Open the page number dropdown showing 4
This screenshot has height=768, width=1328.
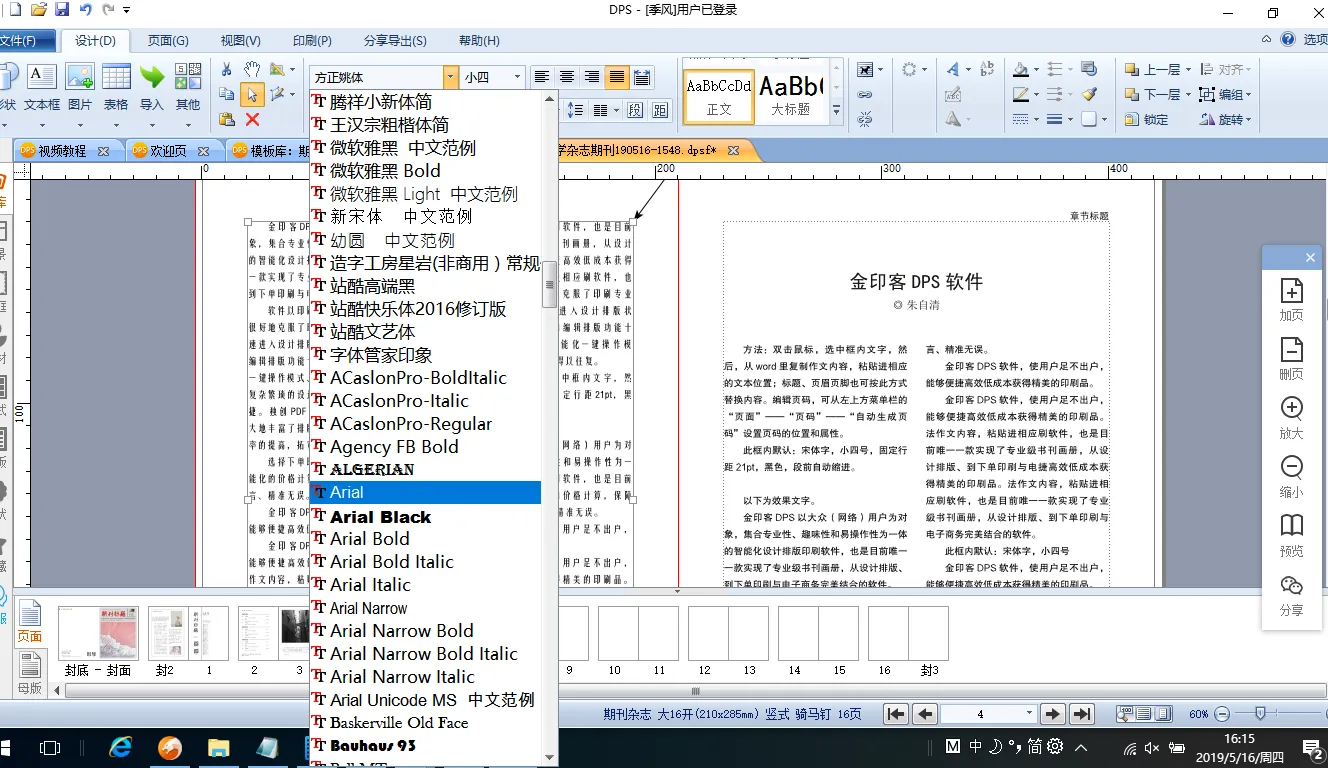click(x=1029, y=714)
